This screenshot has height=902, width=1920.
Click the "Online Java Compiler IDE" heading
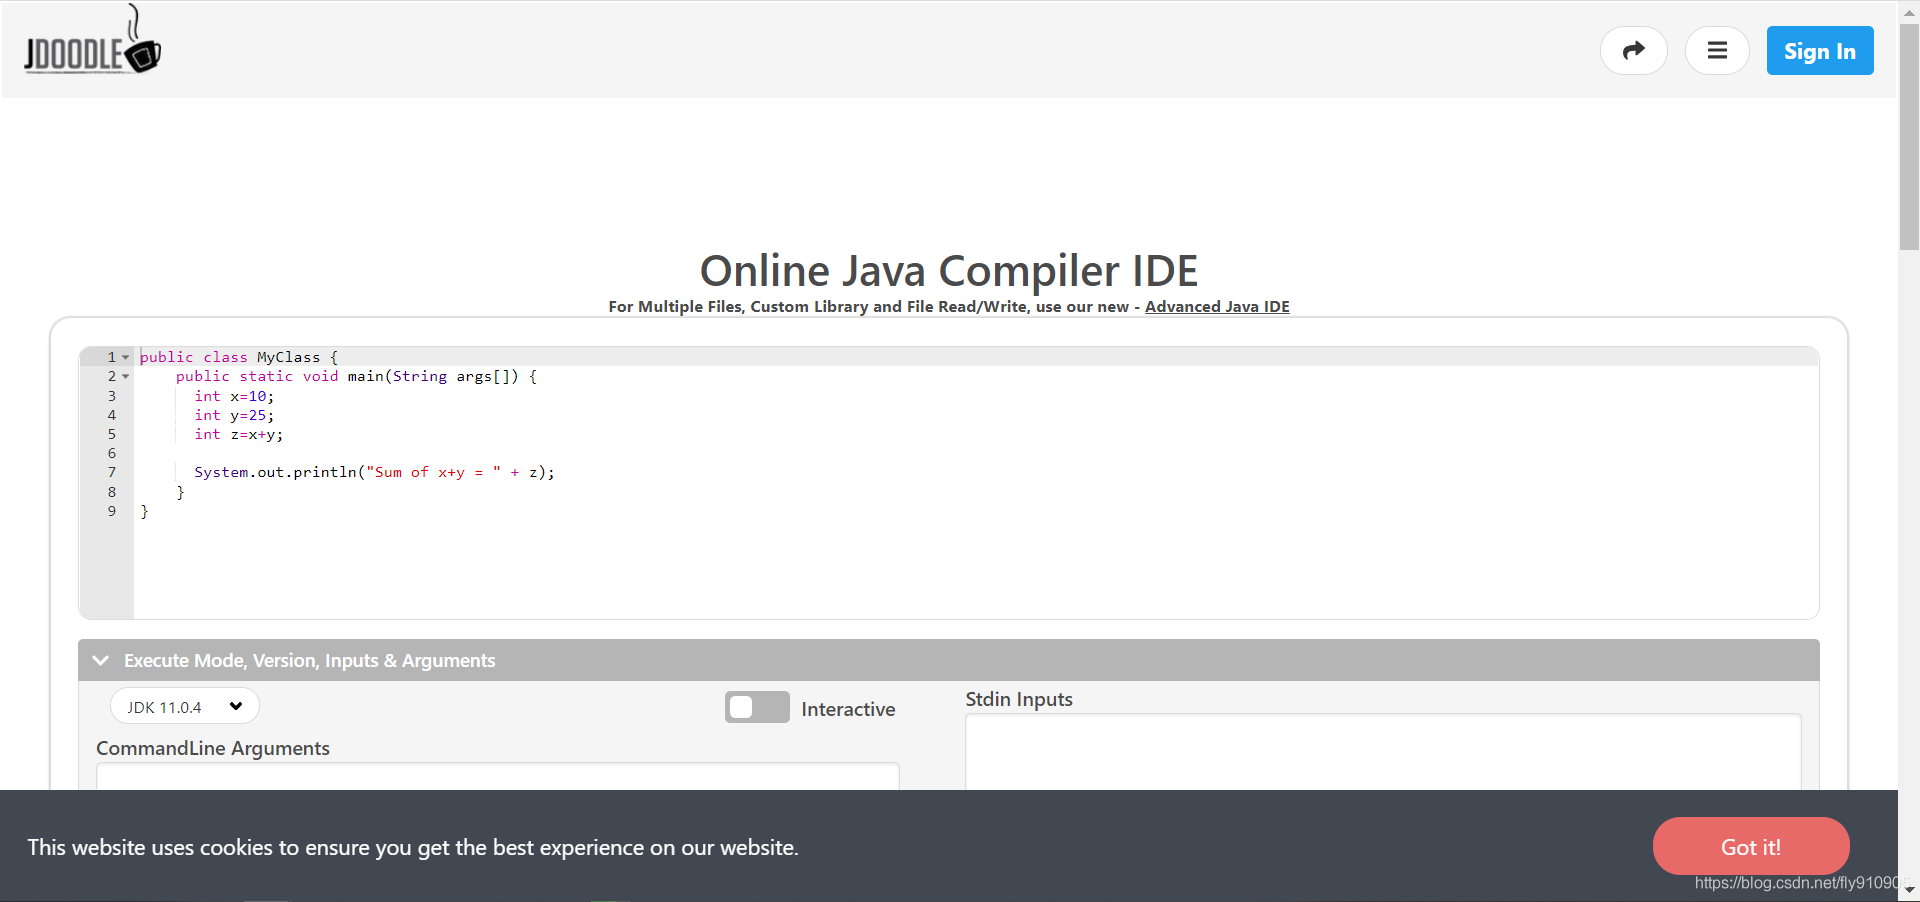tap(949, 271)
